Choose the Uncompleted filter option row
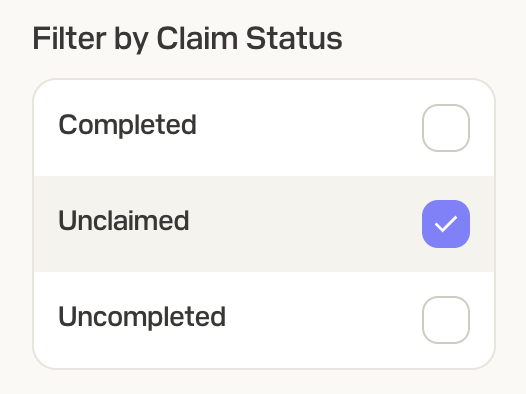The height and width of the screenshot is (394, 526). click(x=264, y=320)
